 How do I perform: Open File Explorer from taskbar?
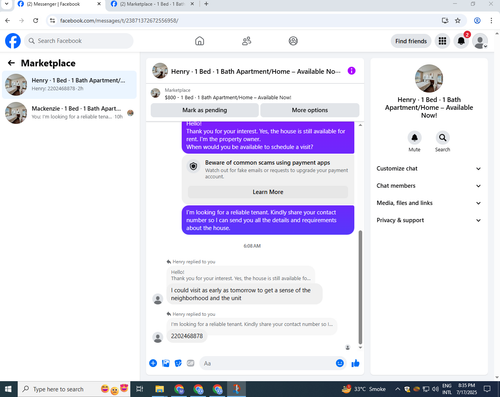160,389
